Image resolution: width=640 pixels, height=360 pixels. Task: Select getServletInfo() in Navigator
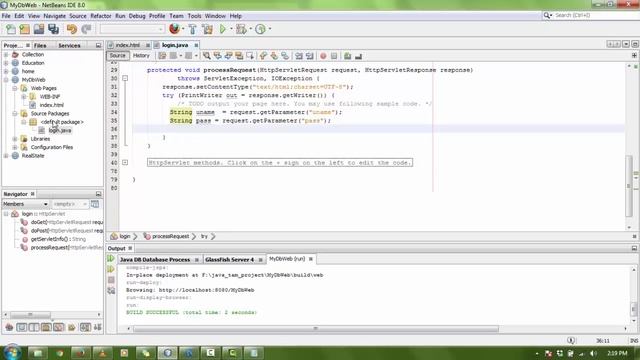click(58, 239)
